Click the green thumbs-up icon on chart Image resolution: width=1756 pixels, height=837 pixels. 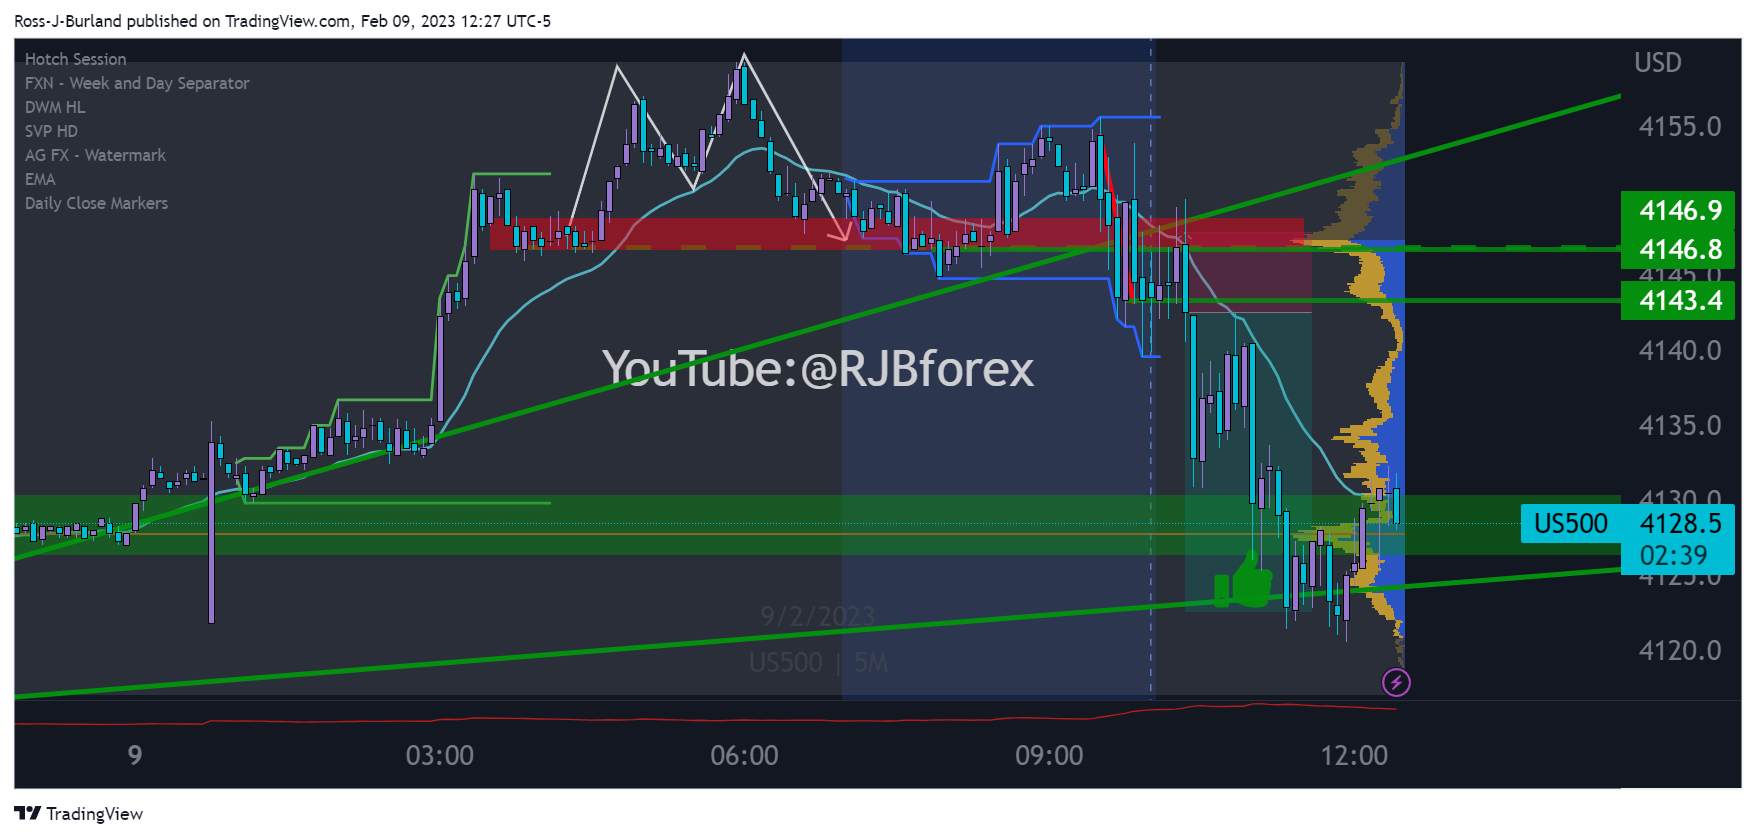(x=1243, y=582)
